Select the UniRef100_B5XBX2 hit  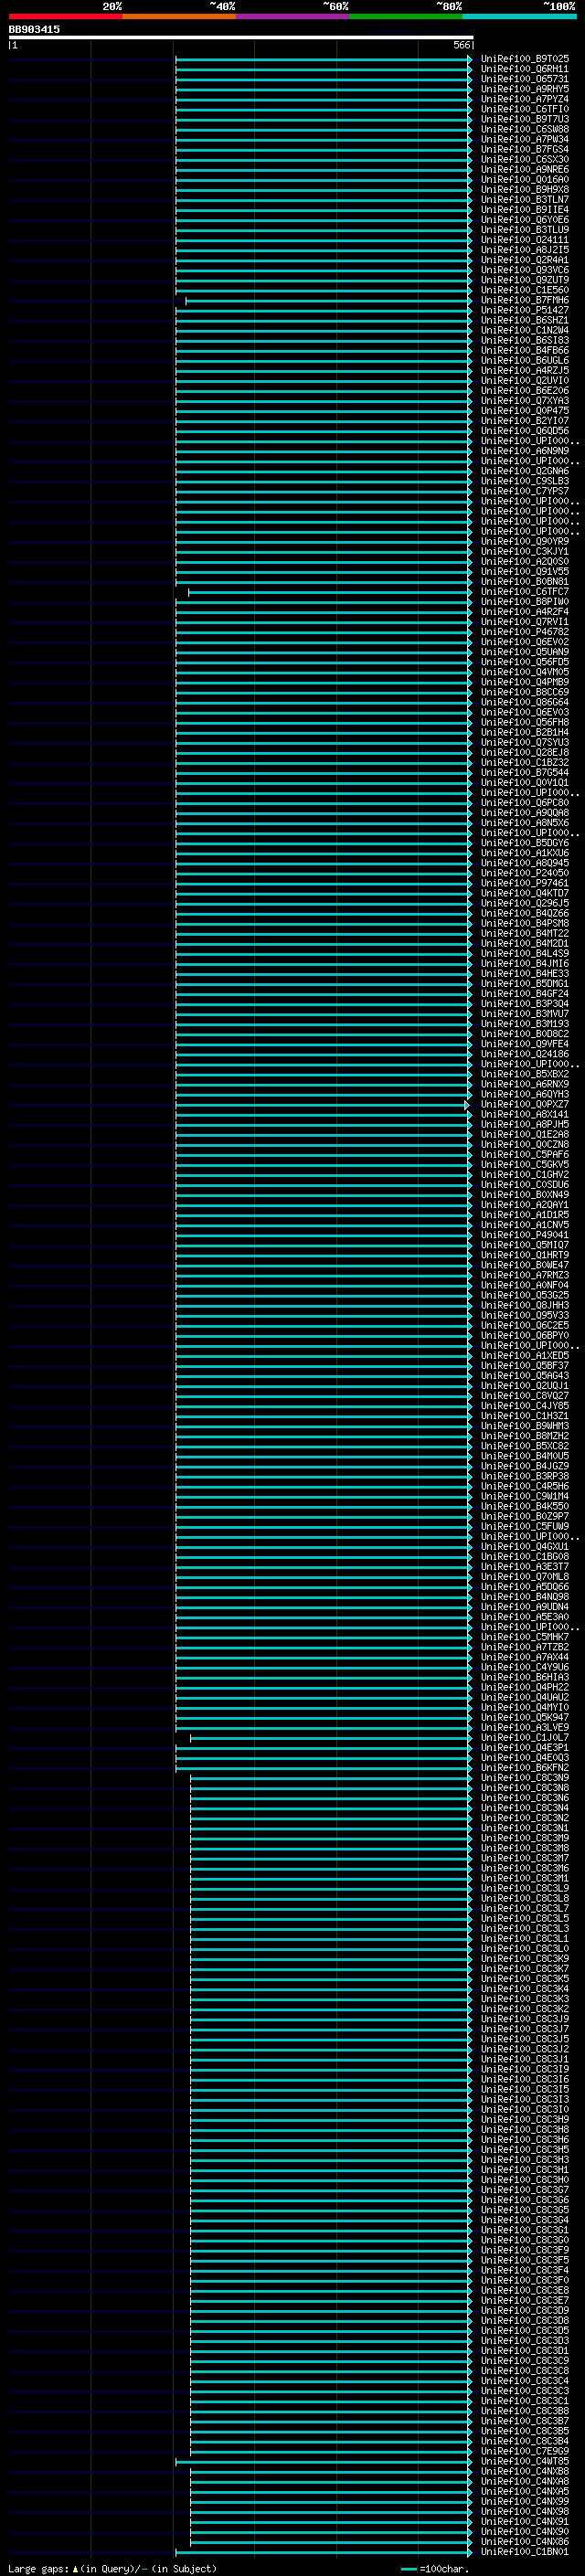524,1074
